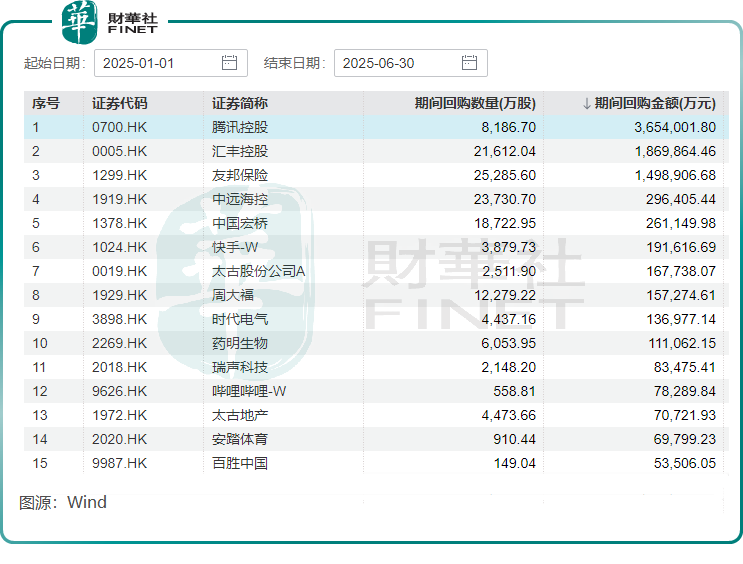This screenshot has width=743, height=564.
Task: Click the 序号 column header
Action: tap(45, 103)
